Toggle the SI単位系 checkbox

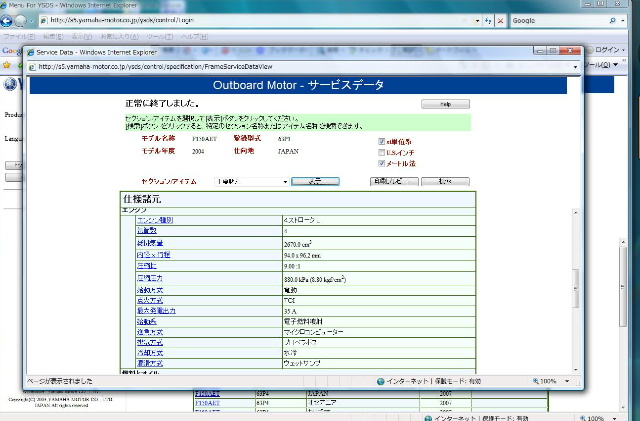coord(381,141)
